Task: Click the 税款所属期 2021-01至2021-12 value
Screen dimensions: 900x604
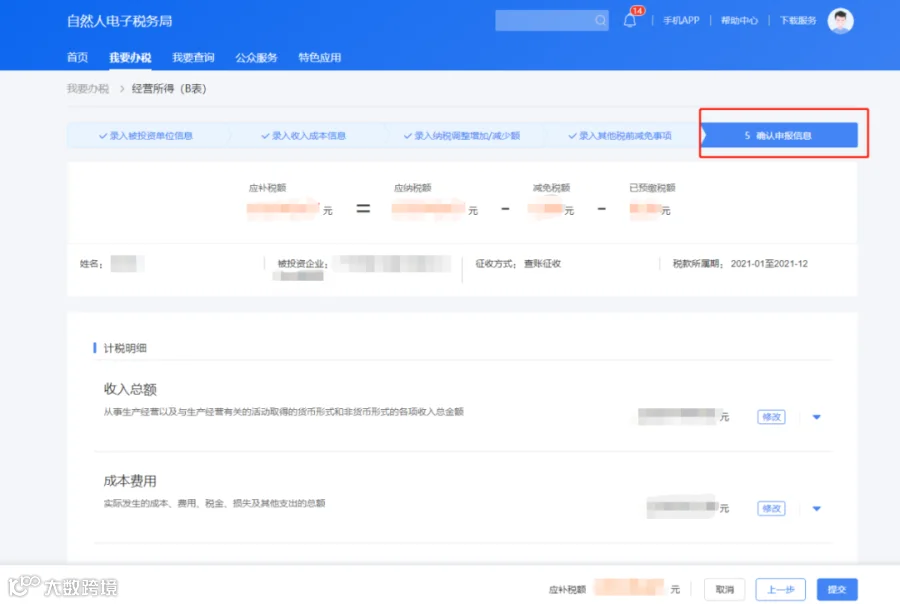Action: (x=769, y=264)
